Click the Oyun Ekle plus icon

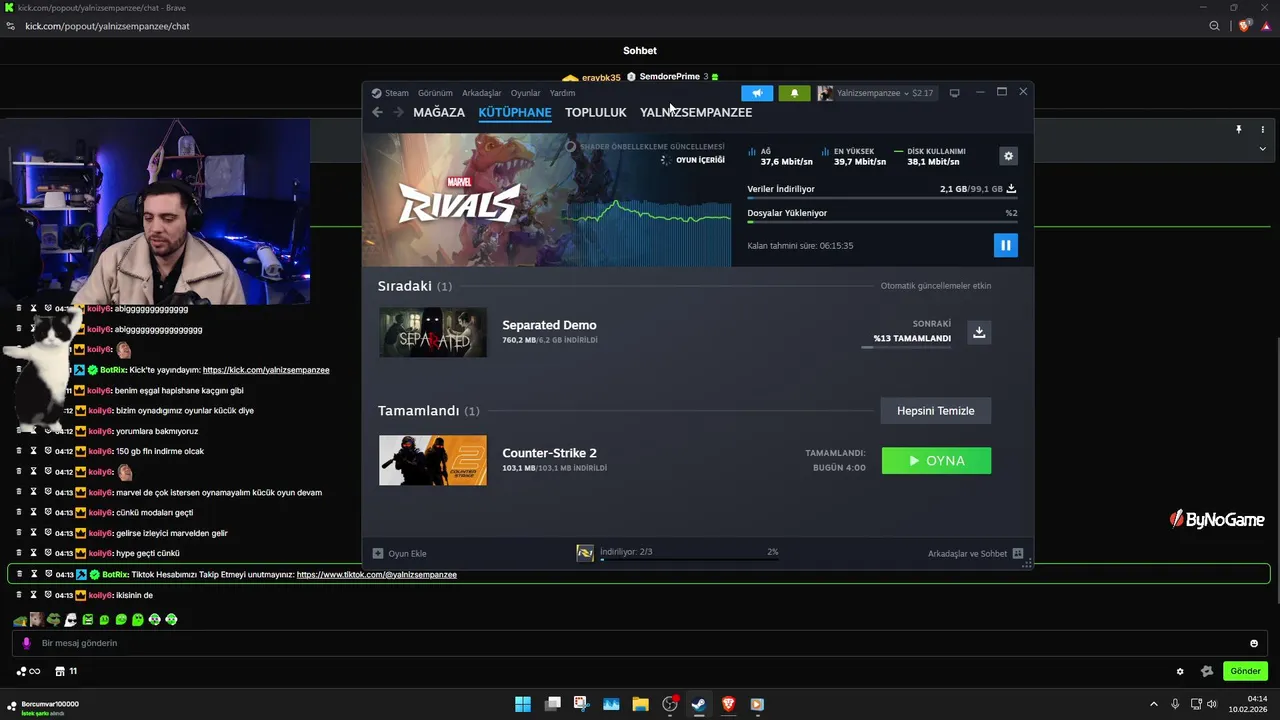(x=378, y=553)
